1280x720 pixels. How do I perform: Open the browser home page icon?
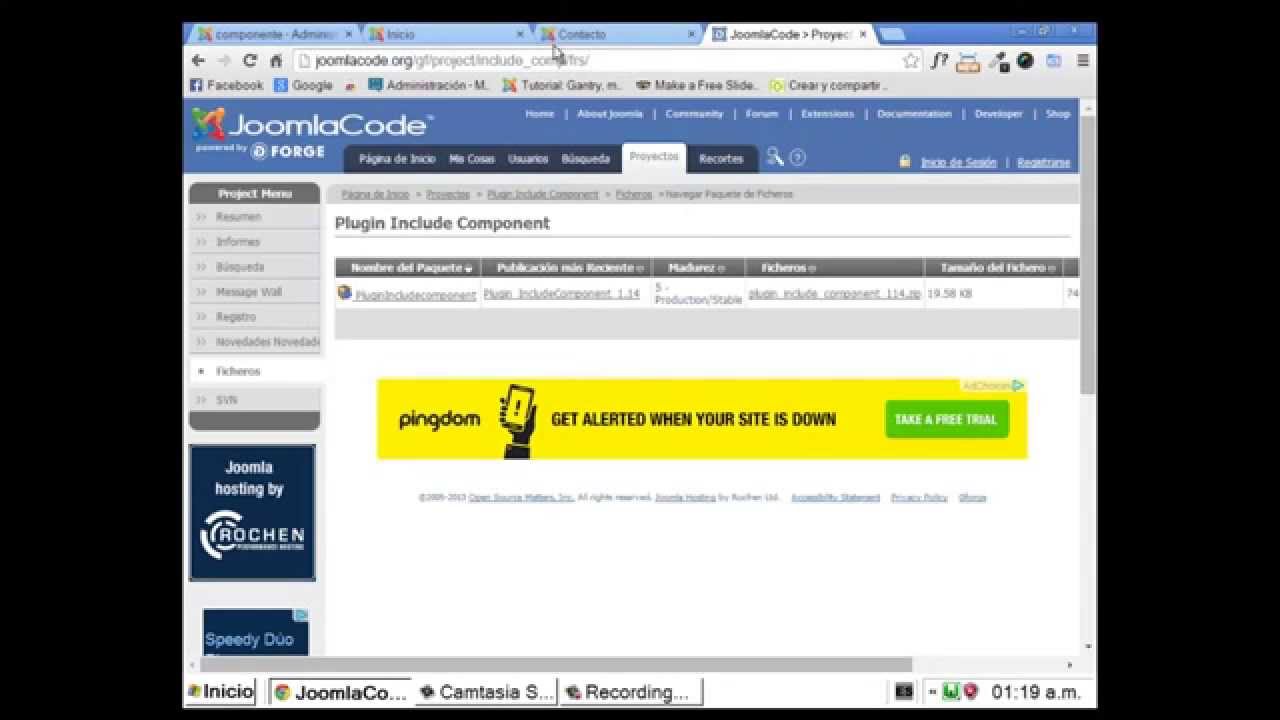[276, 60]
